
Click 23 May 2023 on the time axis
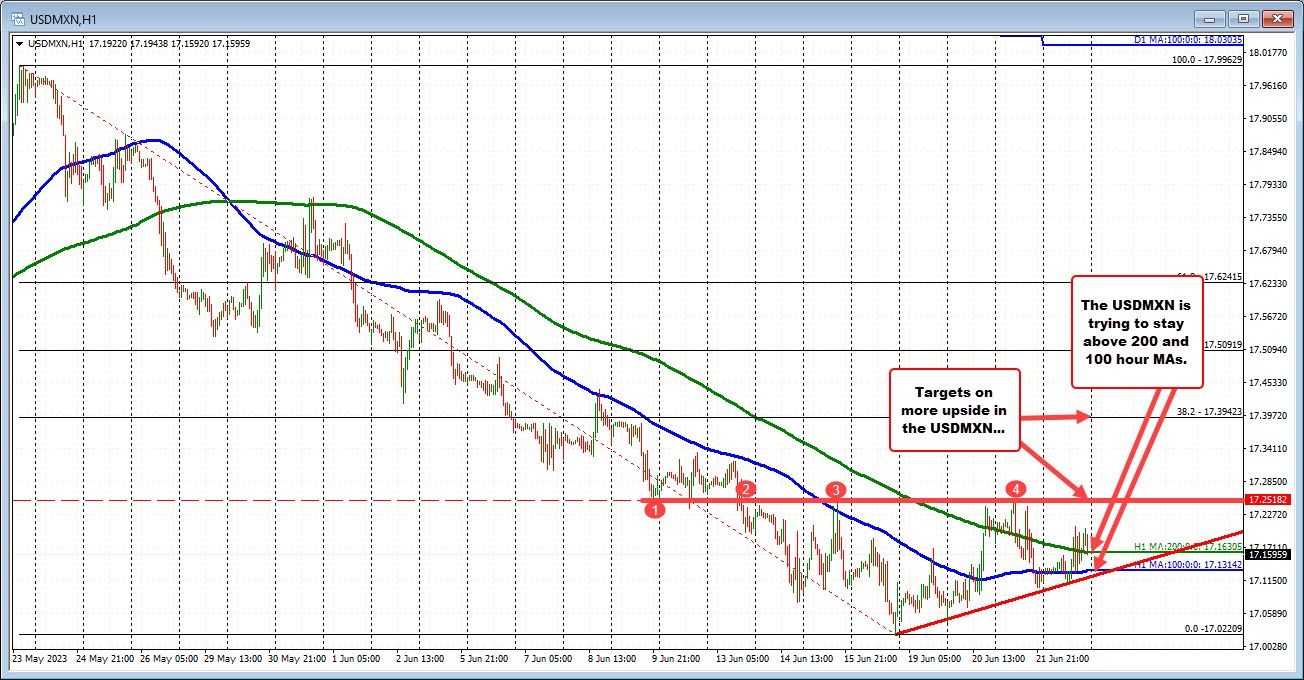click(38, 660)
